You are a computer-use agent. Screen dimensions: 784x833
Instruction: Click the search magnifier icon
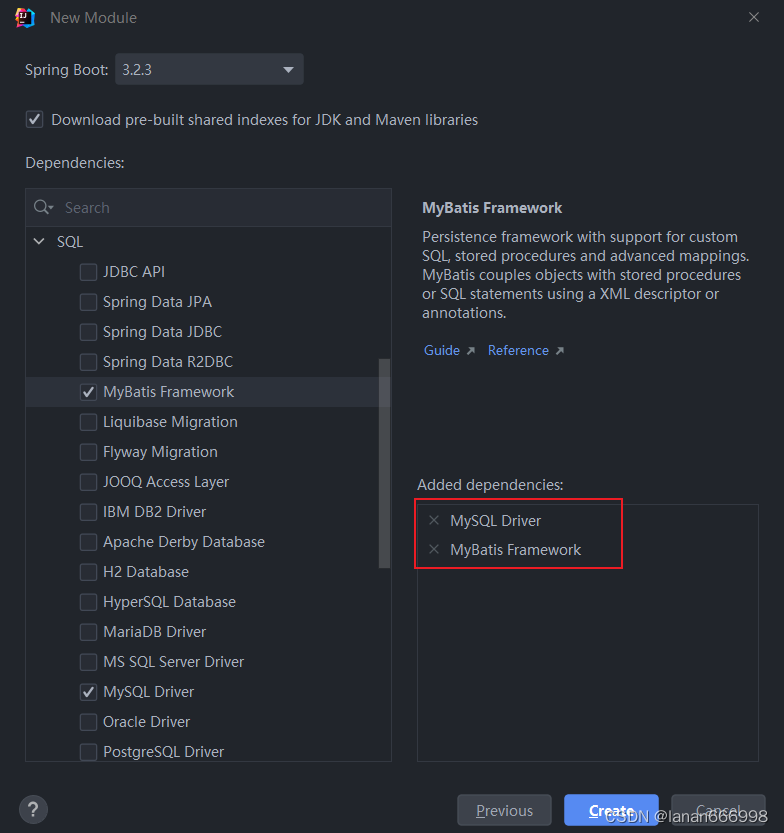(42, 207)
